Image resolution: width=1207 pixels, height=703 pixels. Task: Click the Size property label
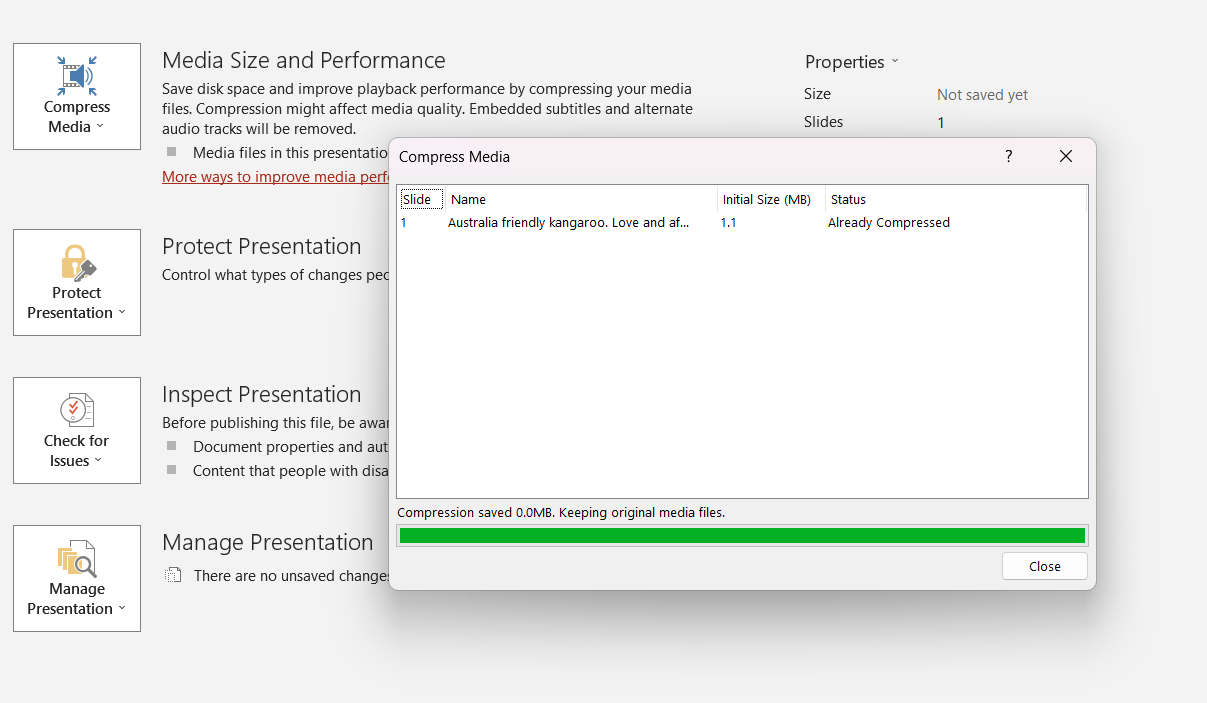817,94
